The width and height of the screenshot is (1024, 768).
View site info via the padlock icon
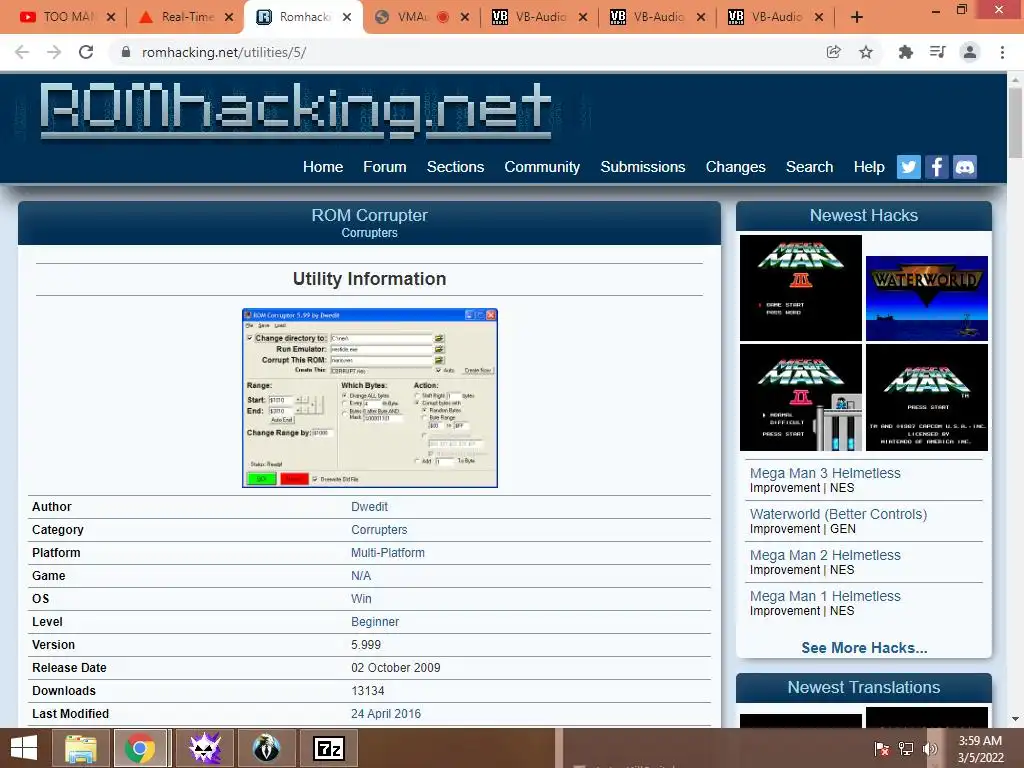click(126, 52)
